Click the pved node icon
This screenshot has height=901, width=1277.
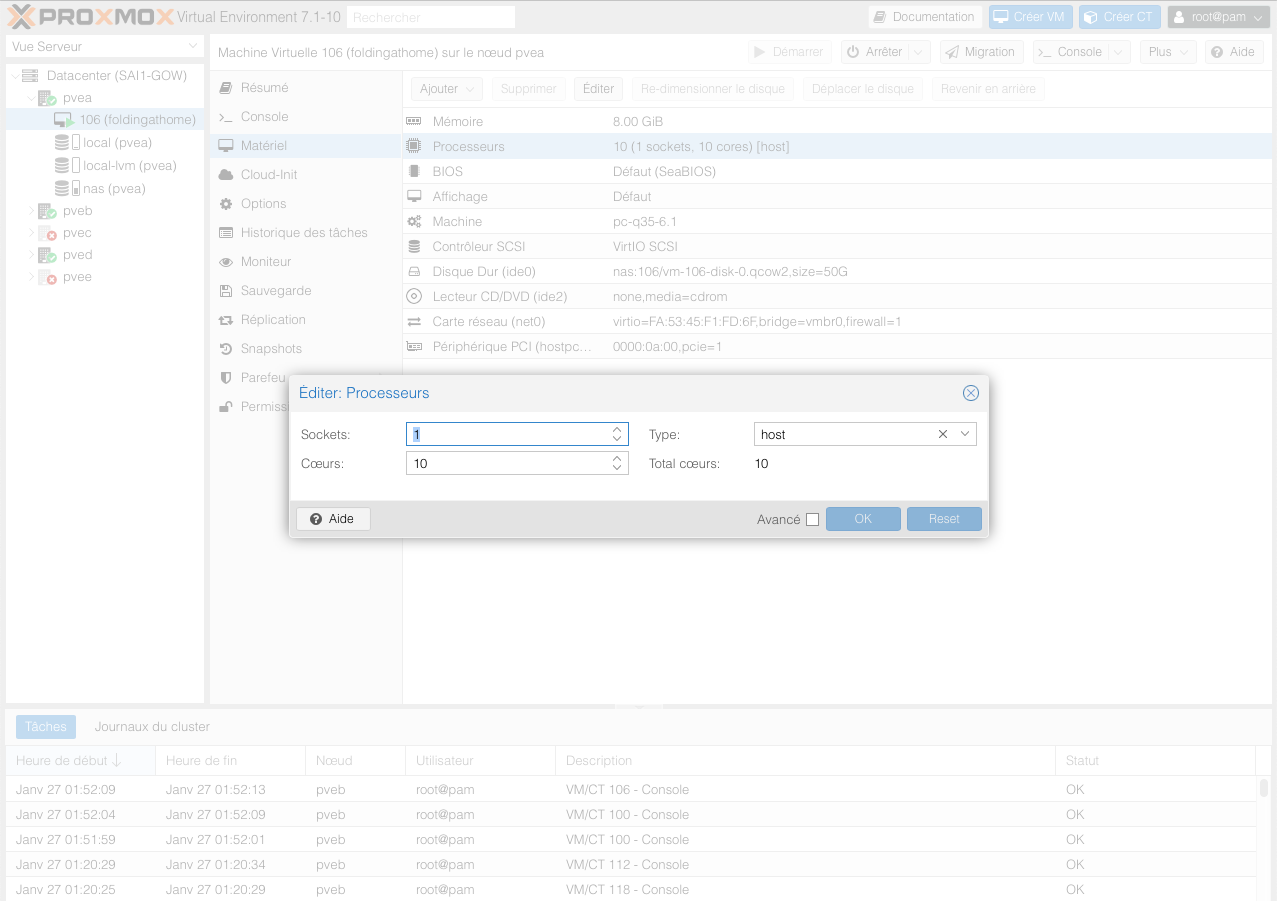click(x=47, y=255)
